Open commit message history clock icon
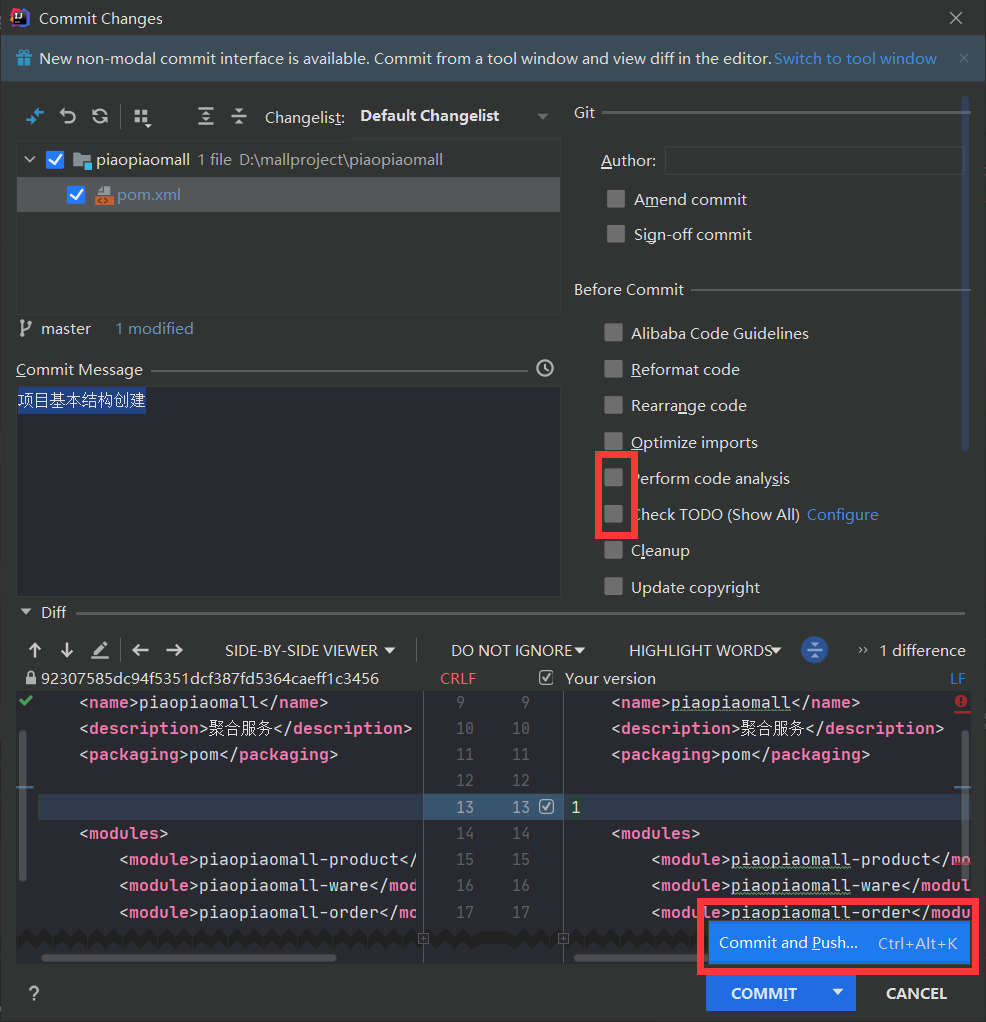 click(545, 369)
